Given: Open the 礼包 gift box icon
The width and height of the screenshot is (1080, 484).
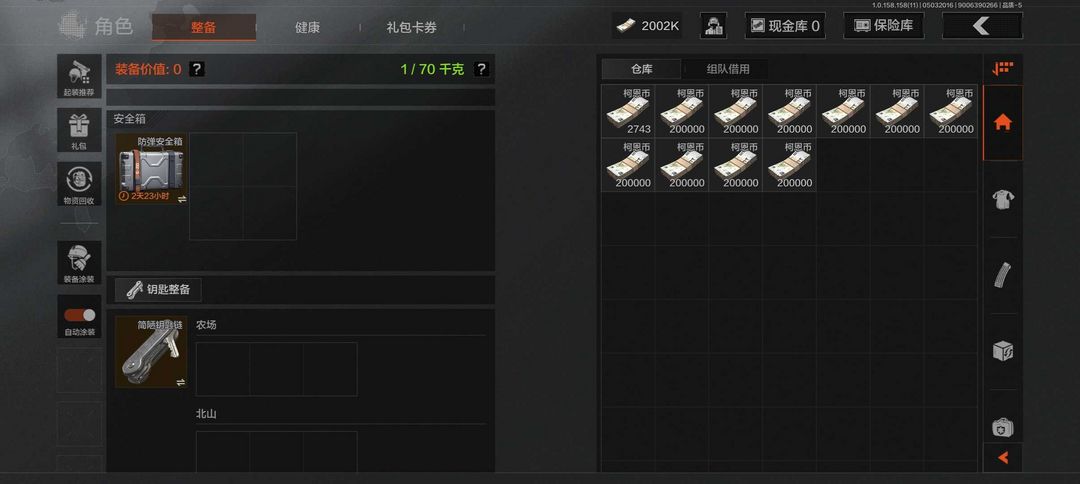Looking at the screenshot, I should pyautogui.click(x=79, y=130).
